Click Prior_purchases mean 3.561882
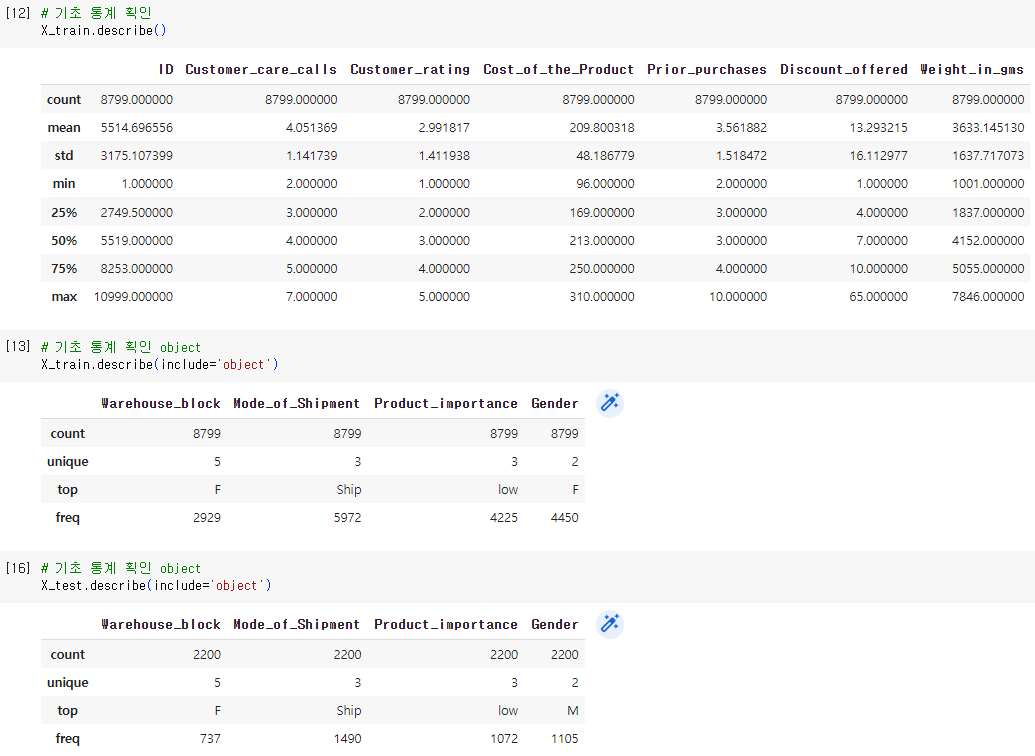 point(741,127)
